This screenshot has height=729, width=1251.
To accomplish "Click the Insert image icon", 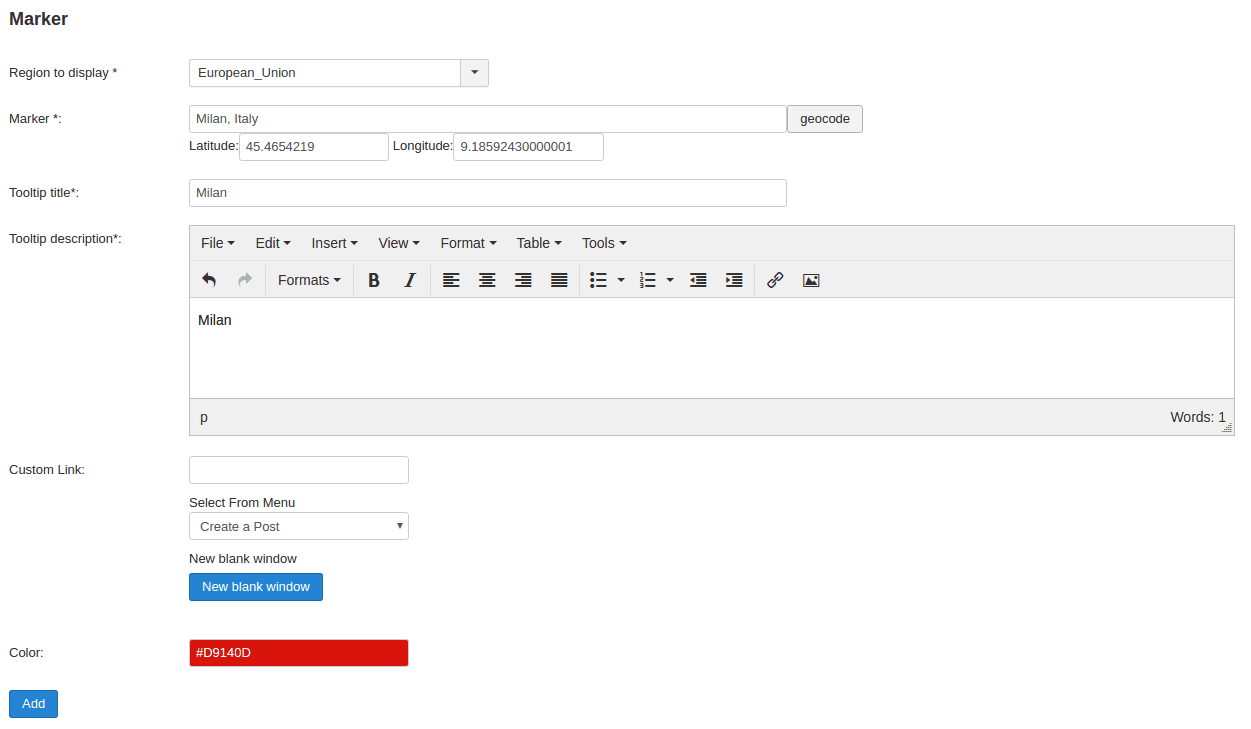I will pos(811,280).
